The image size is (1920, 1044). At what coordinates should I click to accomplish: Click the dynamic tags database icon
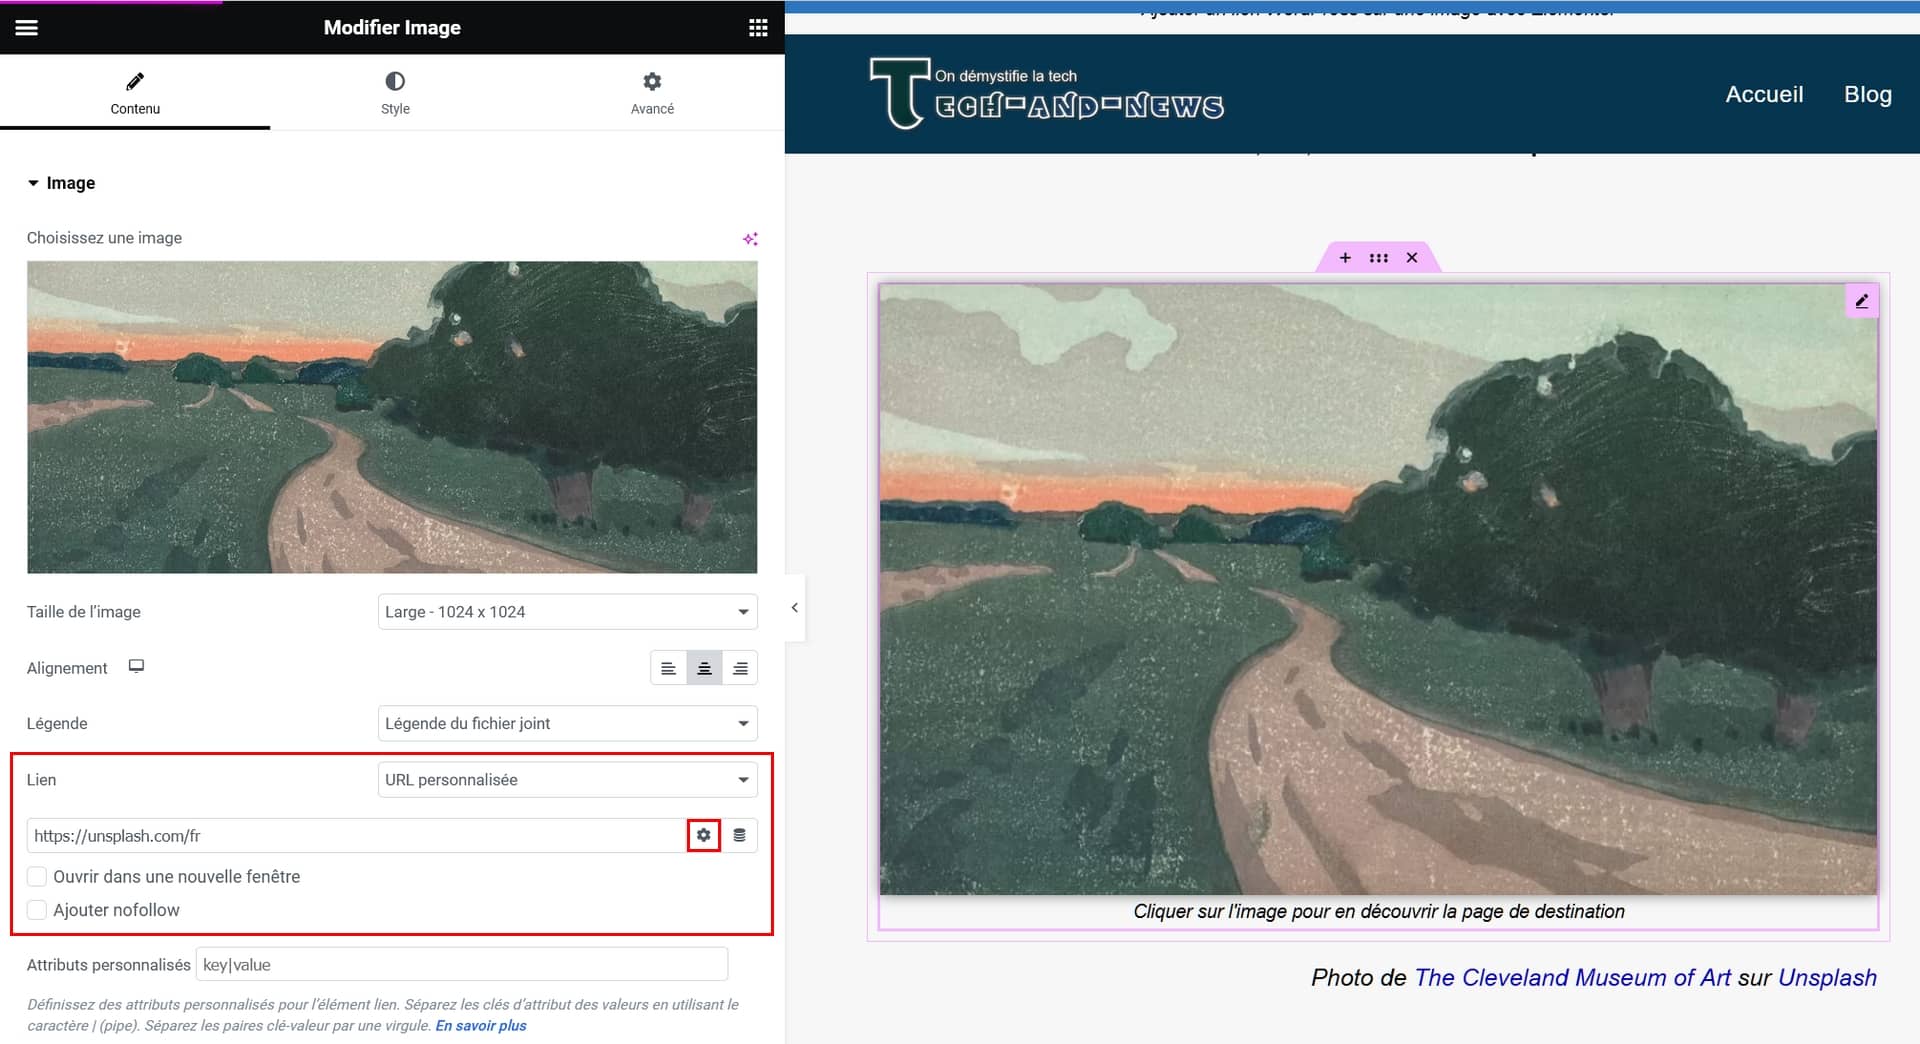coord(739,835)
